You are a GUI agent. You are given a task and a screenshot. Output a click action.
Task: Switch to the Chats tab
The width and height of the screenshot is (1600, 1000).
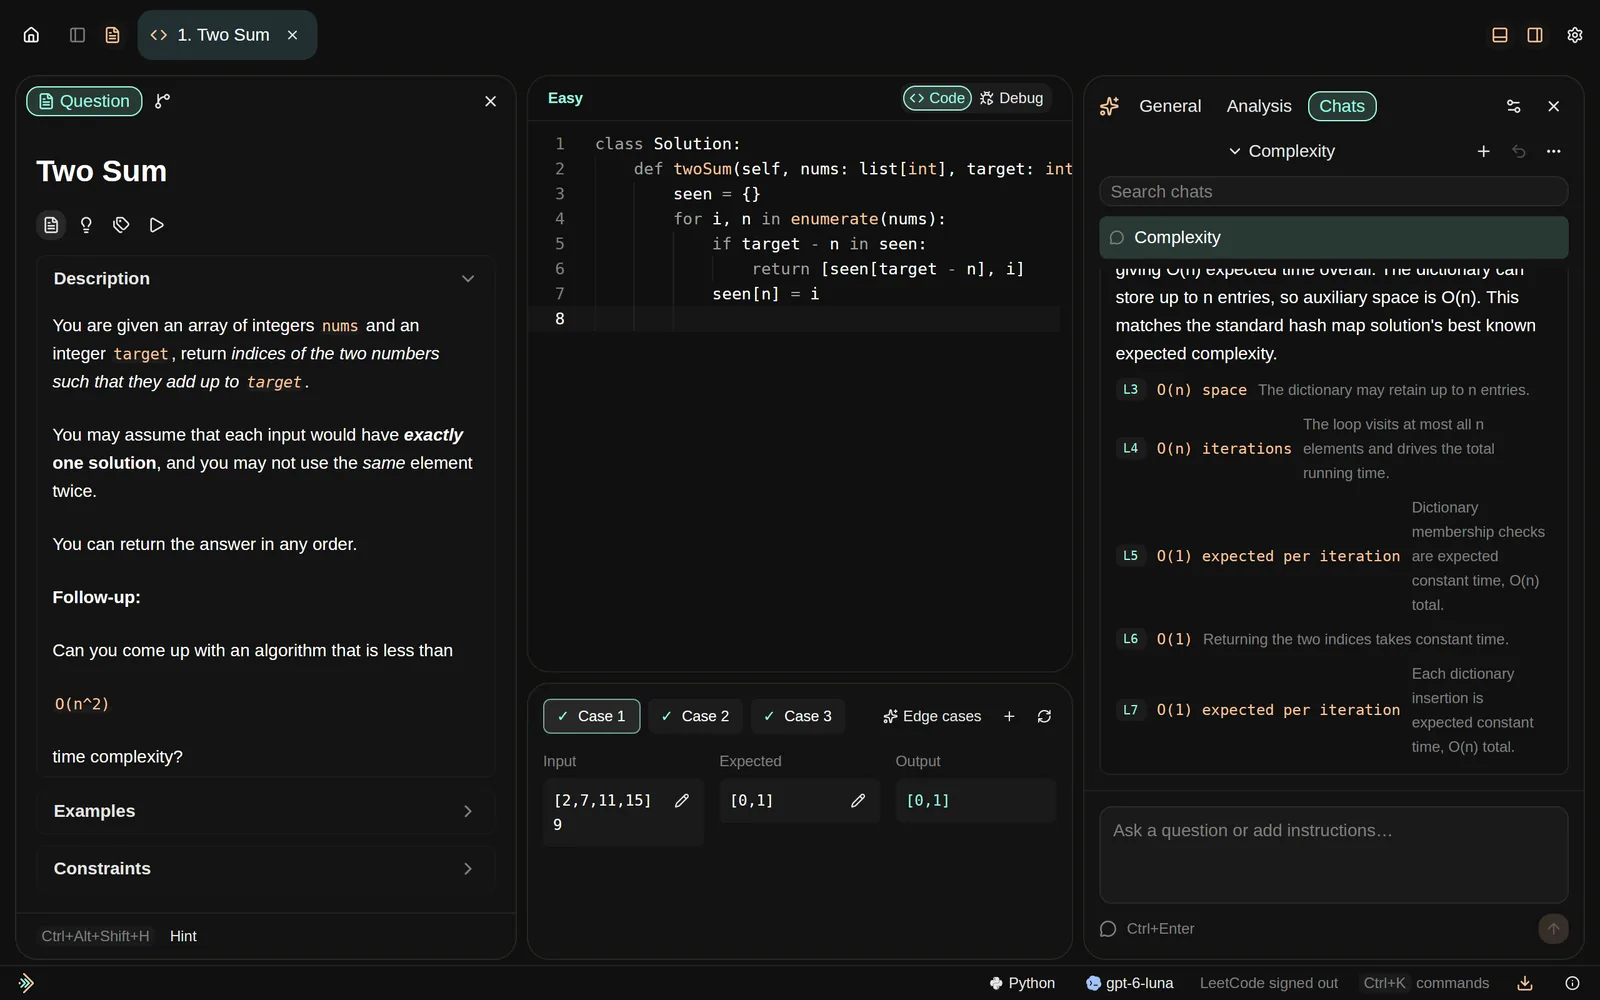click(x=1342, y=106)
